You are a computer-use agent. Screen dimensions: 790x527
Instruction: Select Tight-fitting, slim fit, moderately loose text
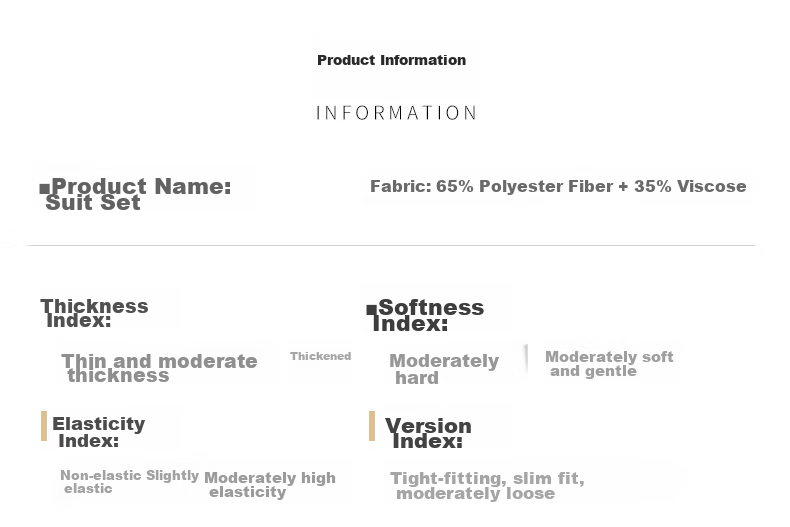pos(487,485)
